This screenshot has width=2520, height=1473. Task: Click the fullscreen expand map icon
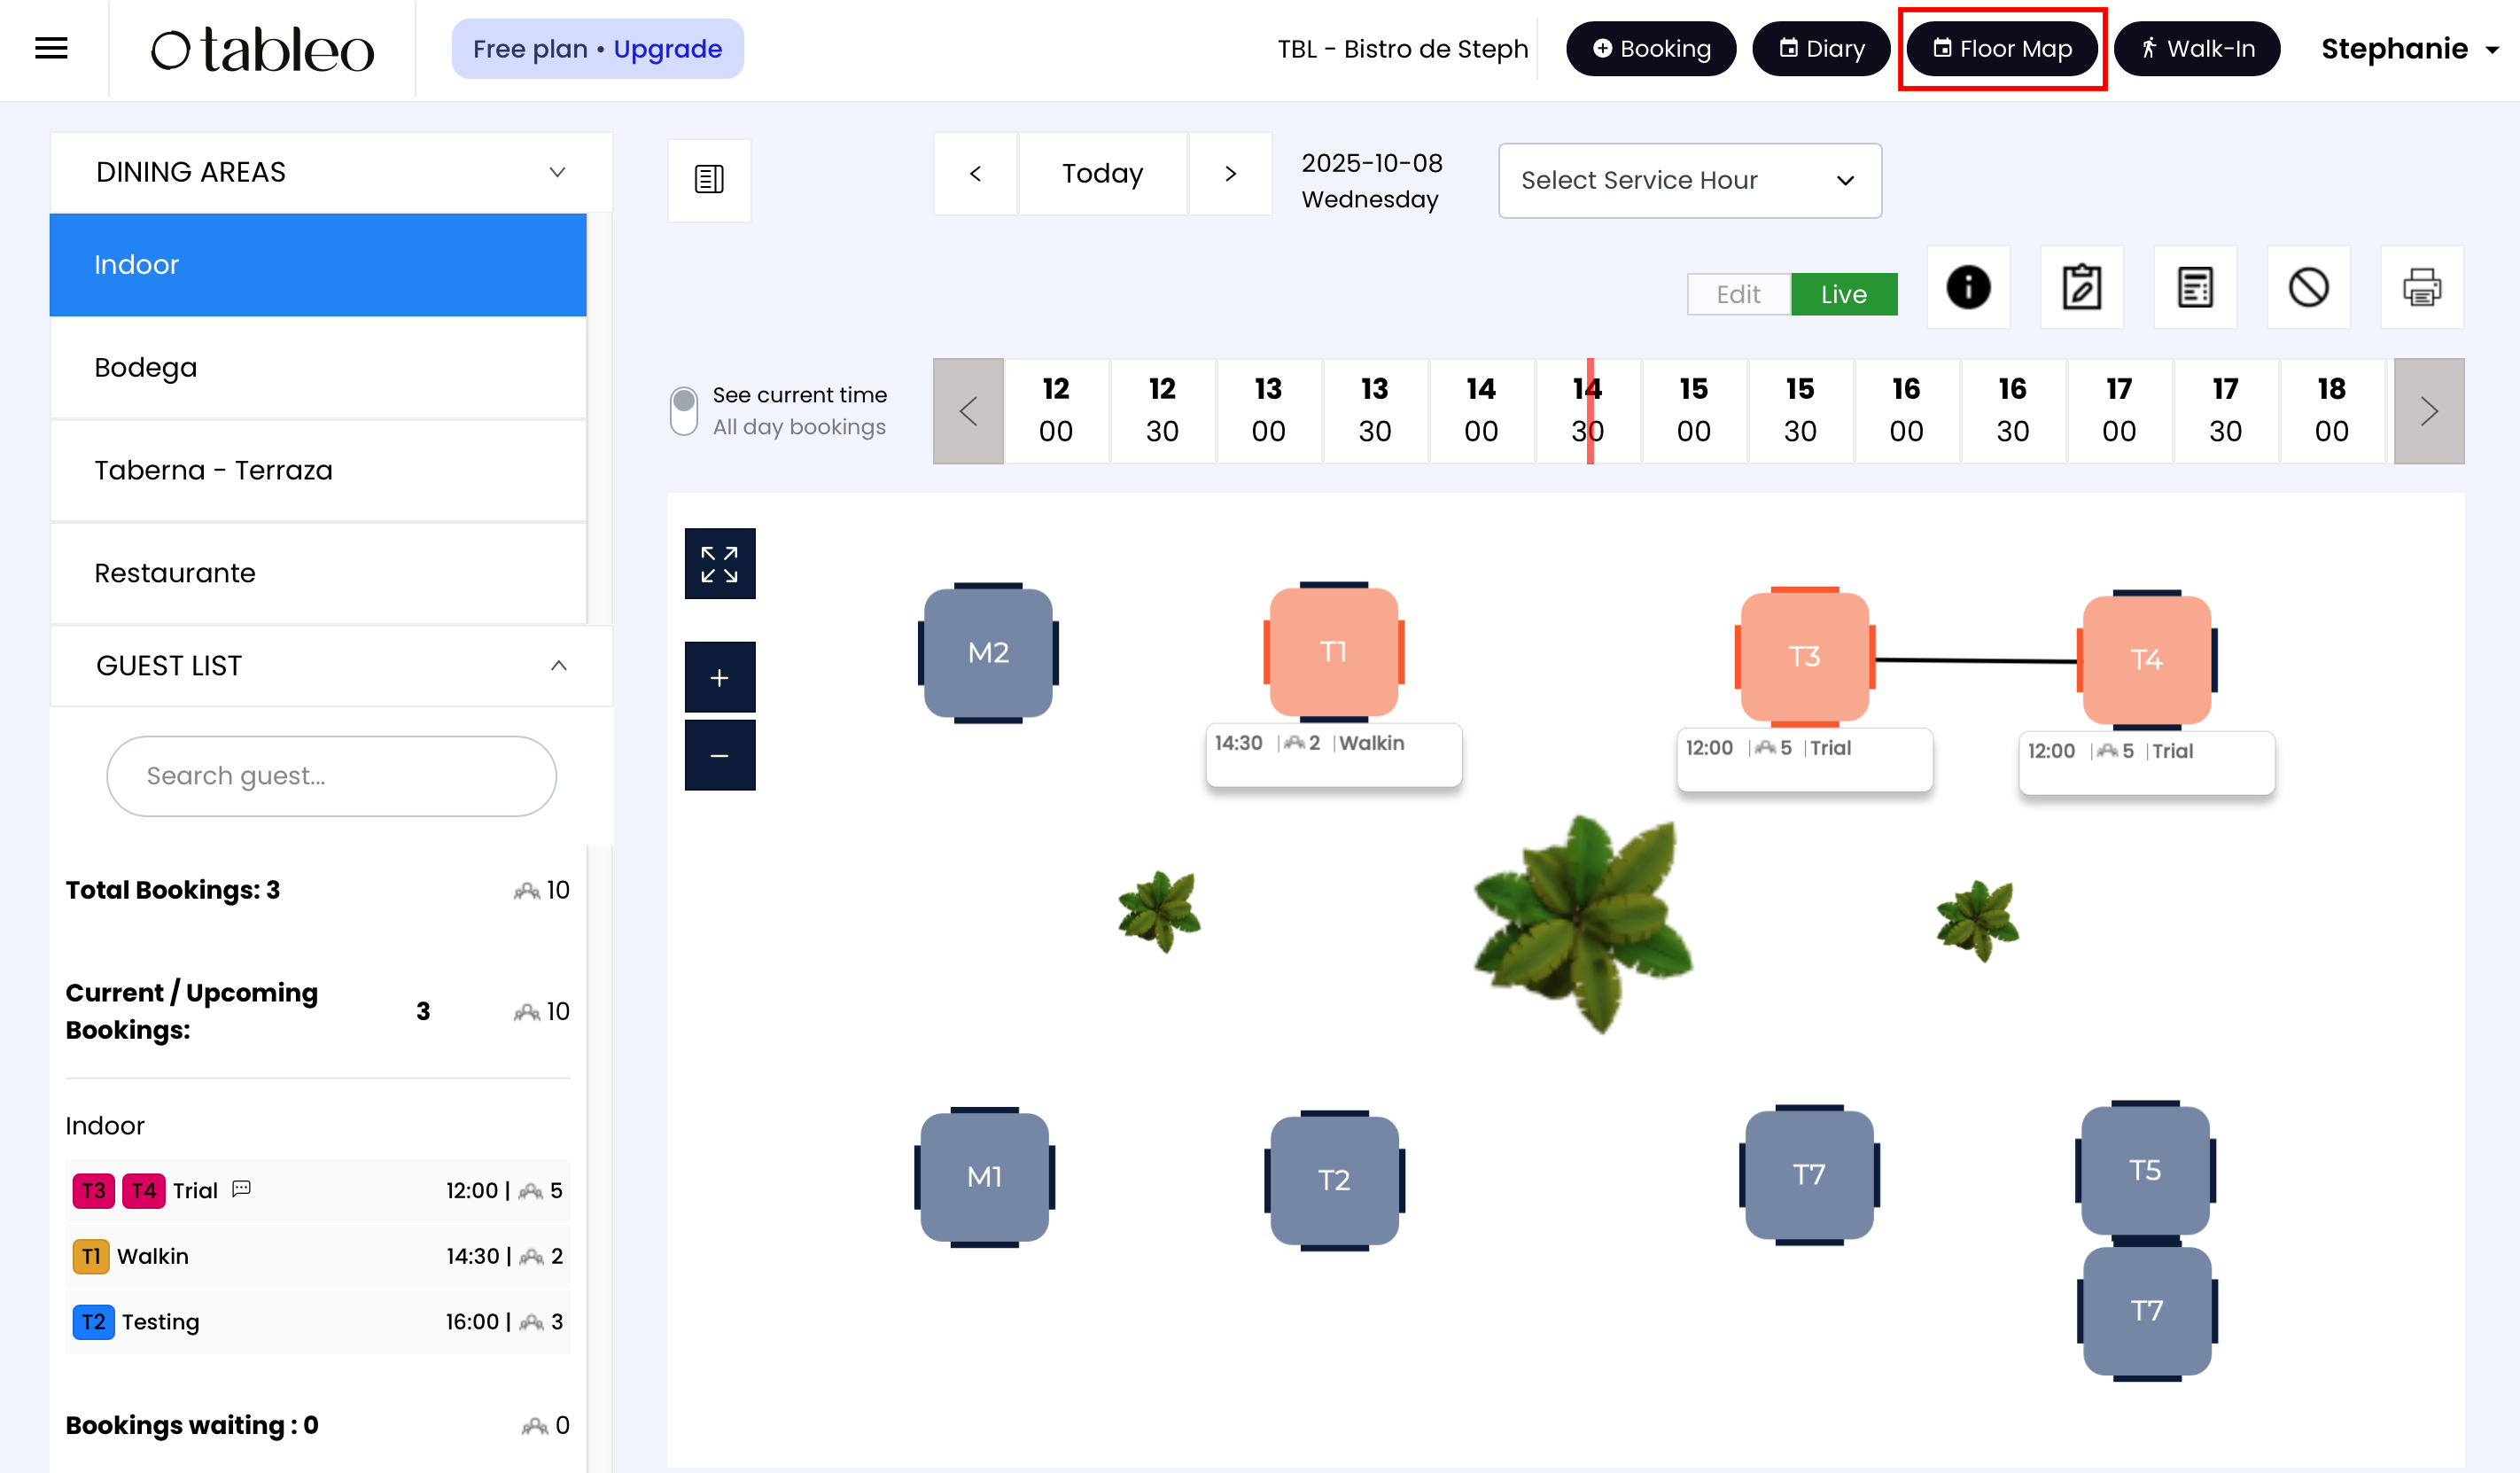point(719,564)
